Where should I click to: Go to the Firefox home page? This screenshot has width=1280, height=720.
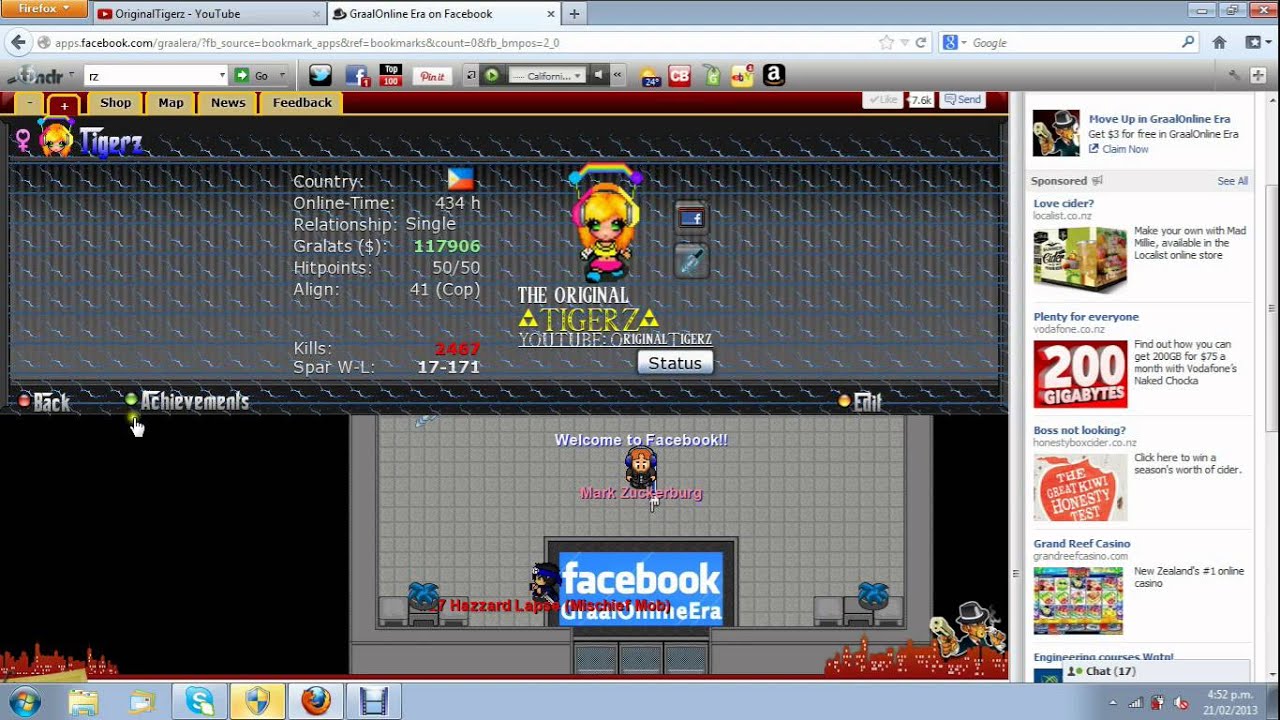(1219, 42)
